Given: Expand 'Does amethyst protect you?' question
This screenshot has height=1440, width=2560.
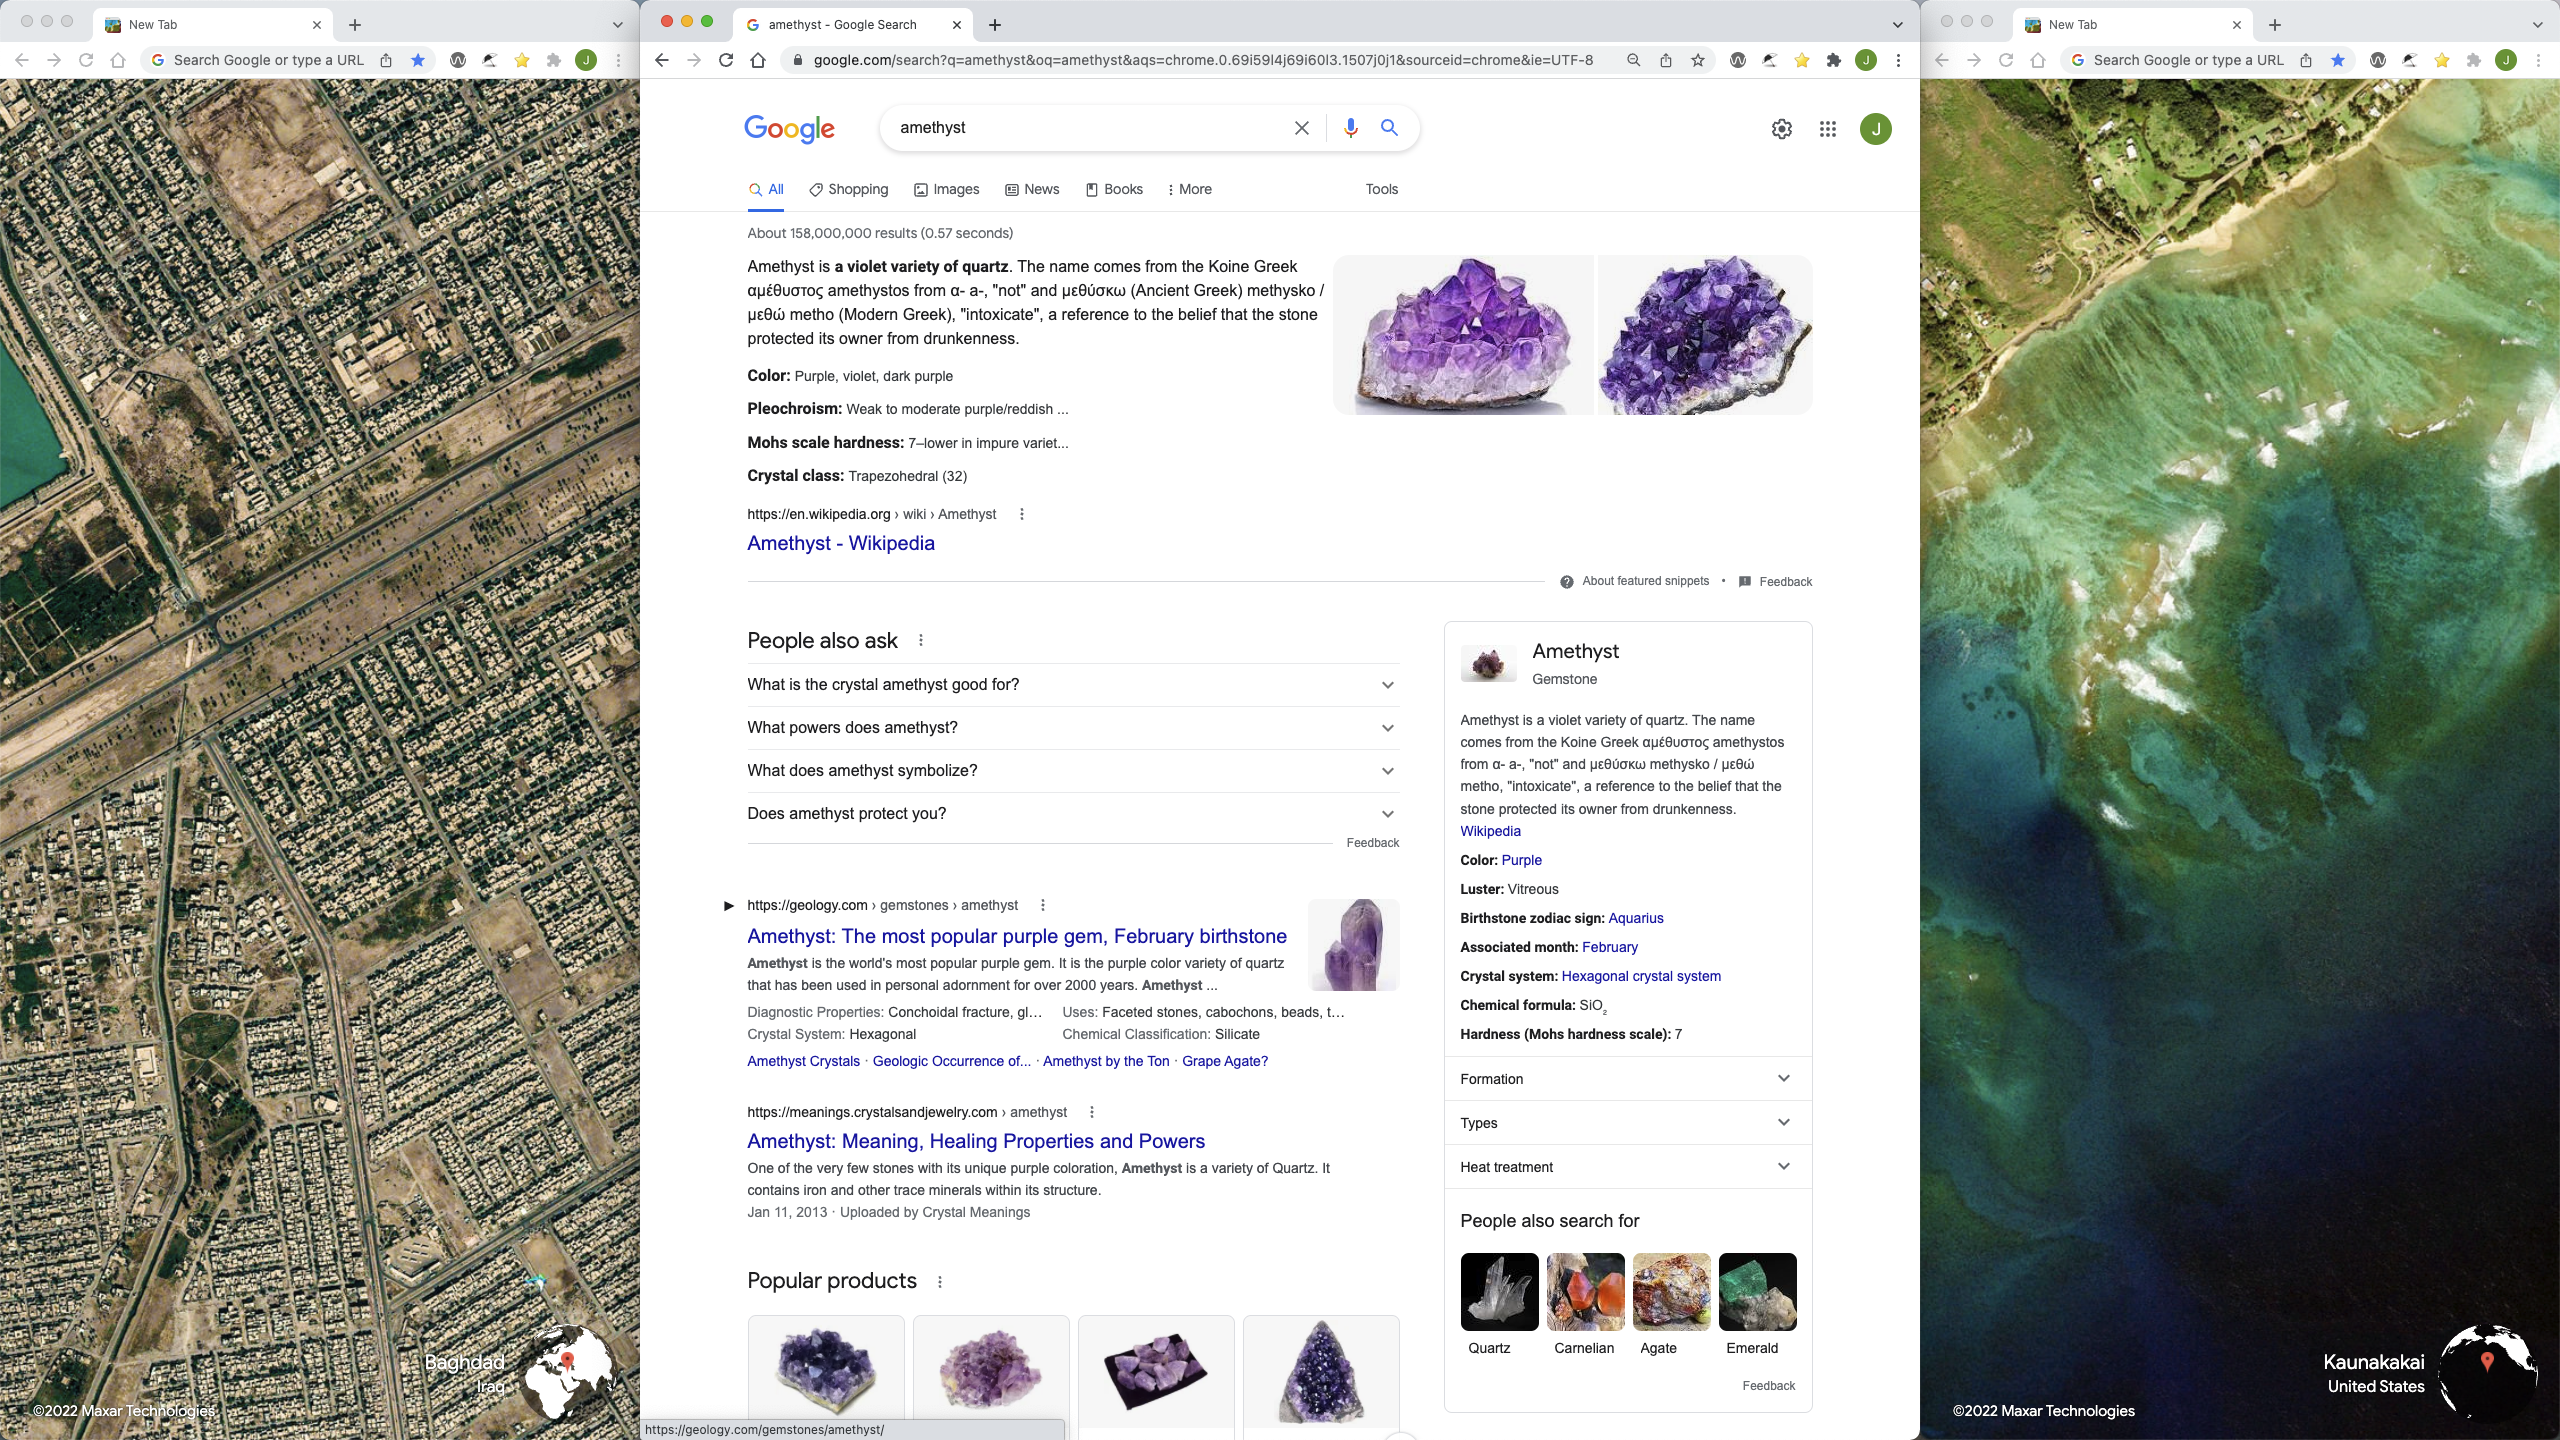Looking at the screenshot, I should pos(1072,814).
